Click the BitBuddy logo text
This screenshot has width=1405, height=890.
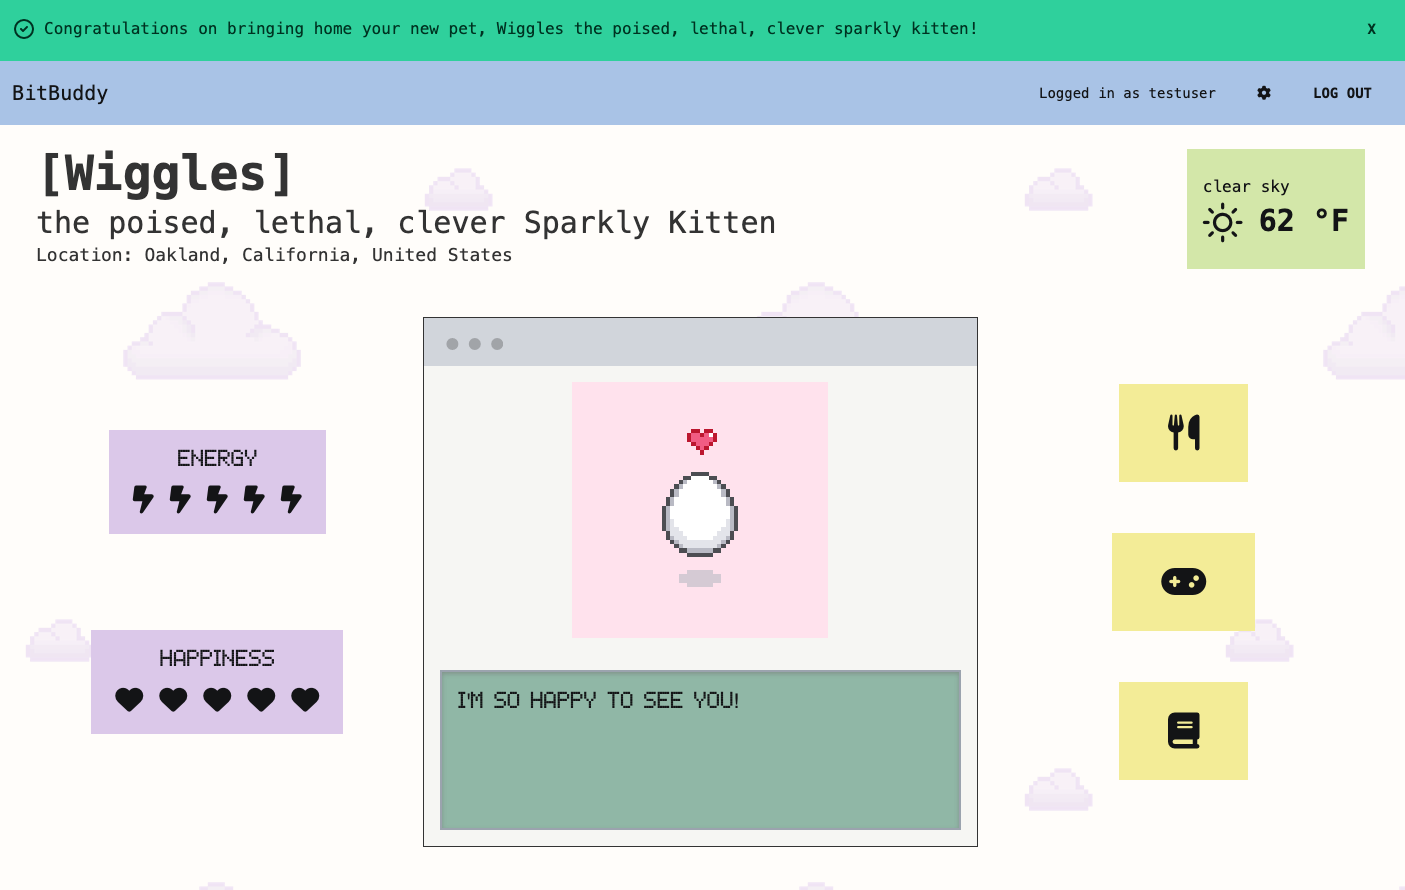click(x=60, y=93)
